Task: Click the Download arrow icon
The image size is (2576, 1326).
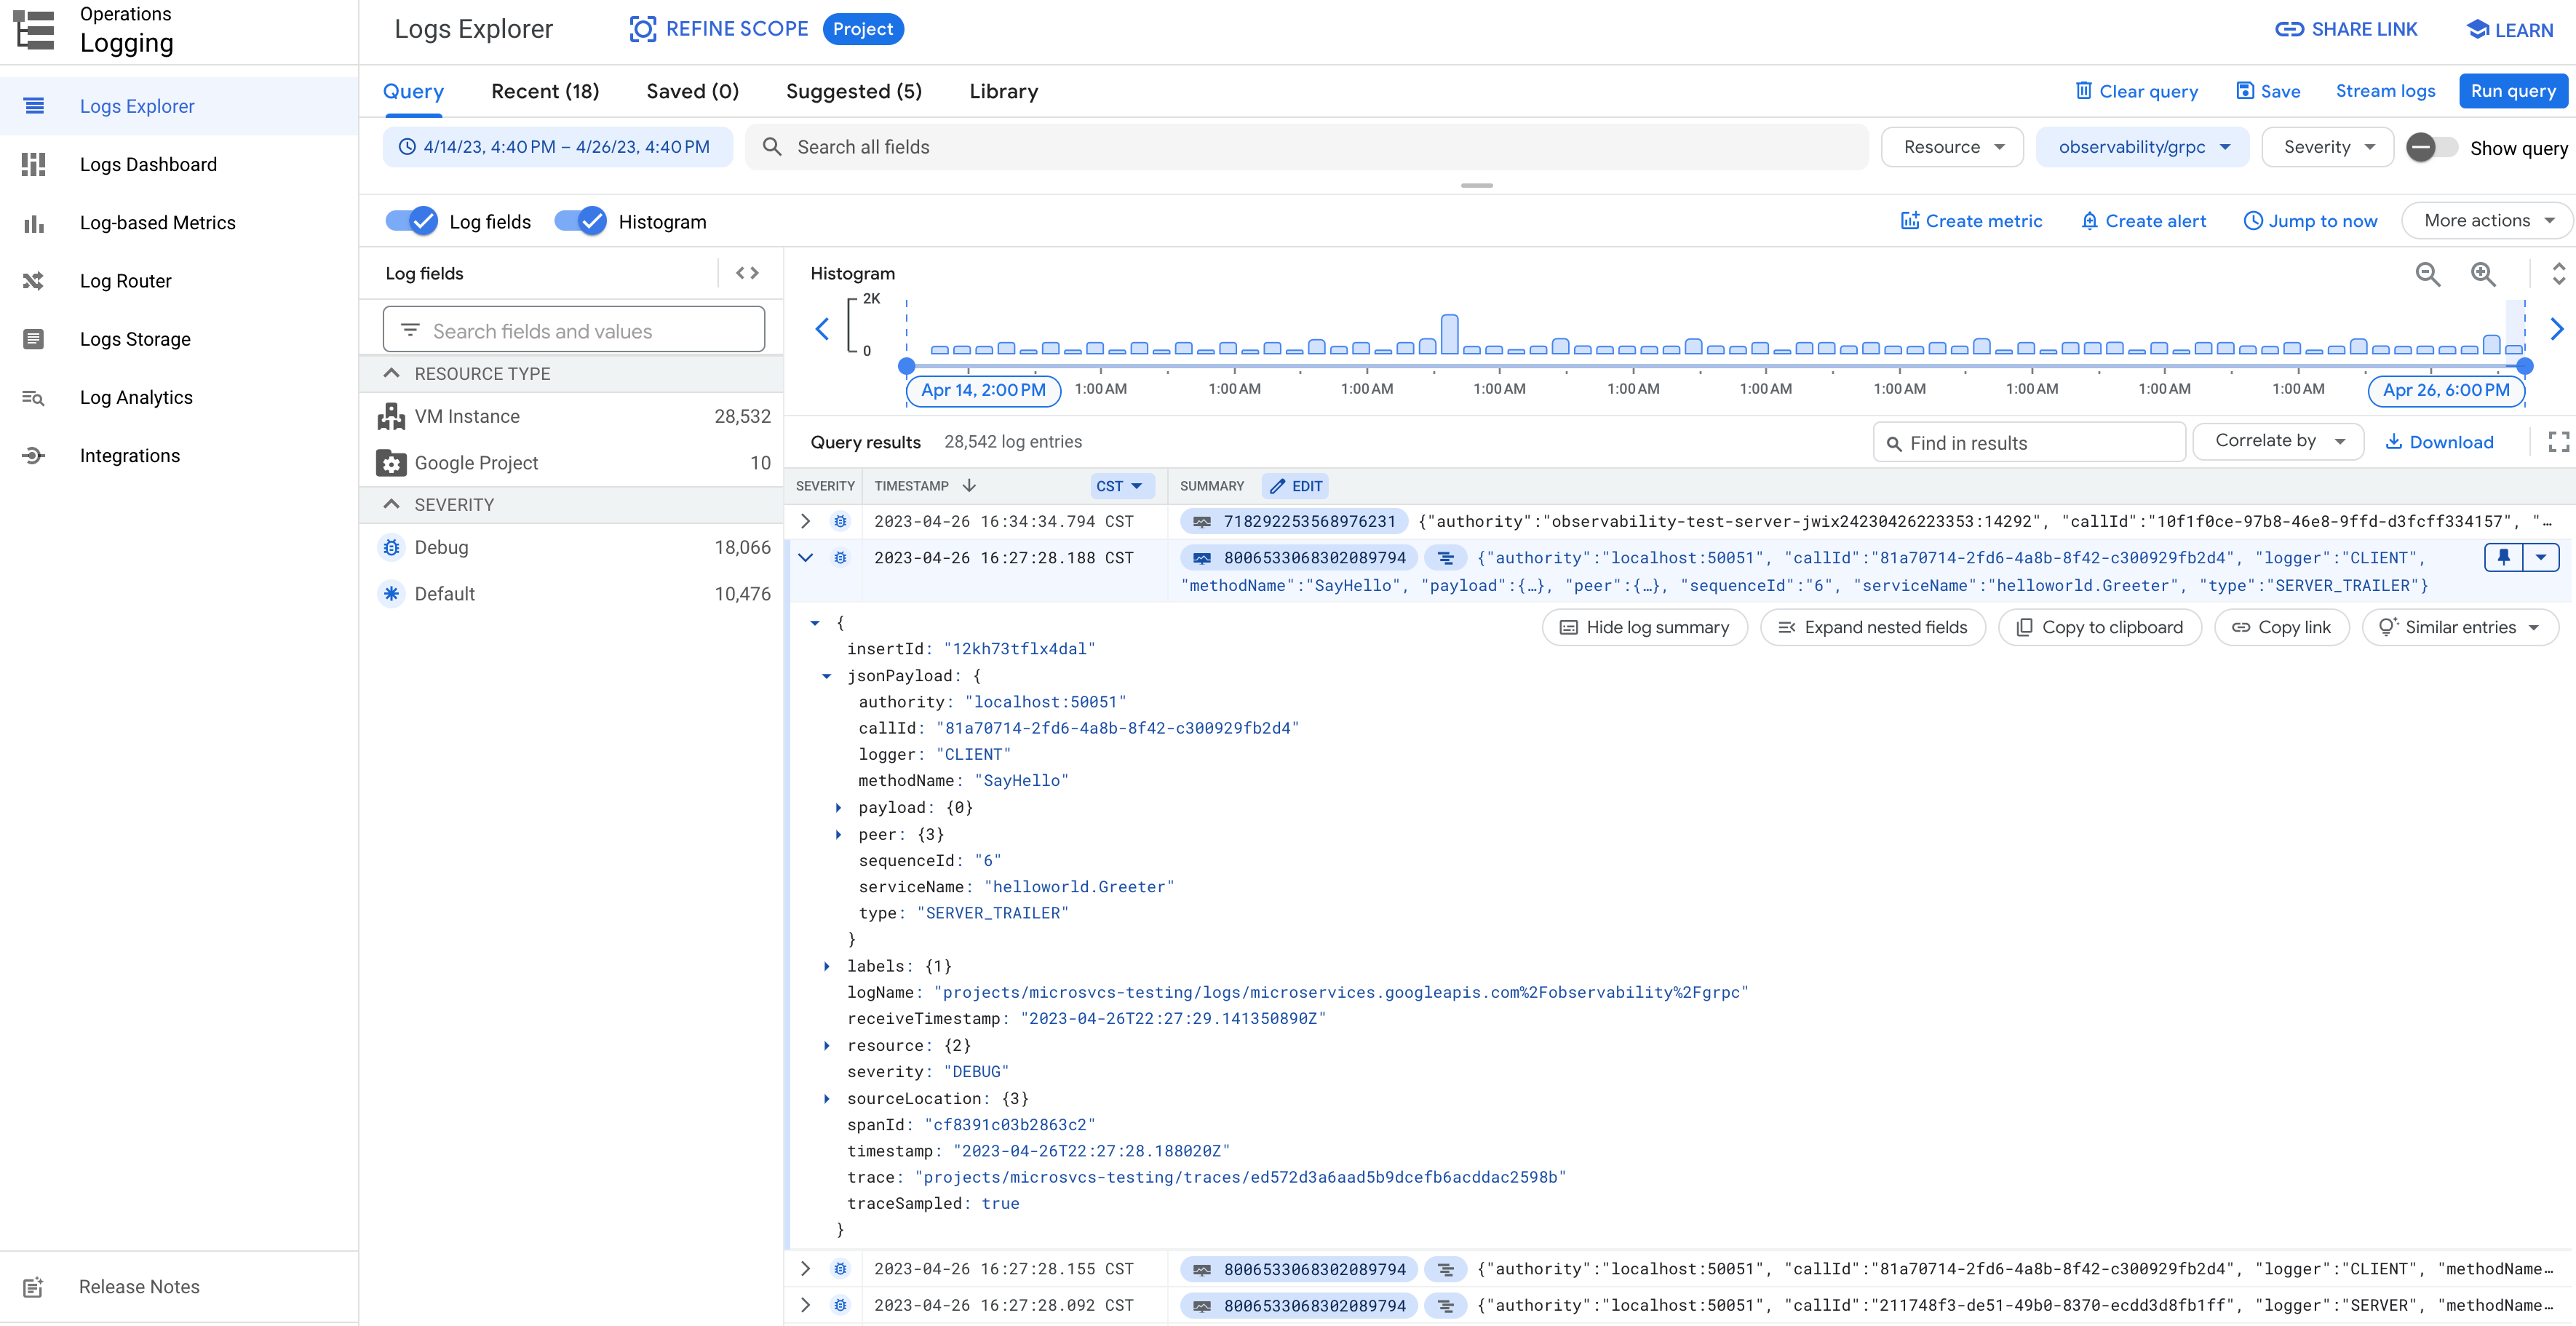Action: click(2393, 442)
